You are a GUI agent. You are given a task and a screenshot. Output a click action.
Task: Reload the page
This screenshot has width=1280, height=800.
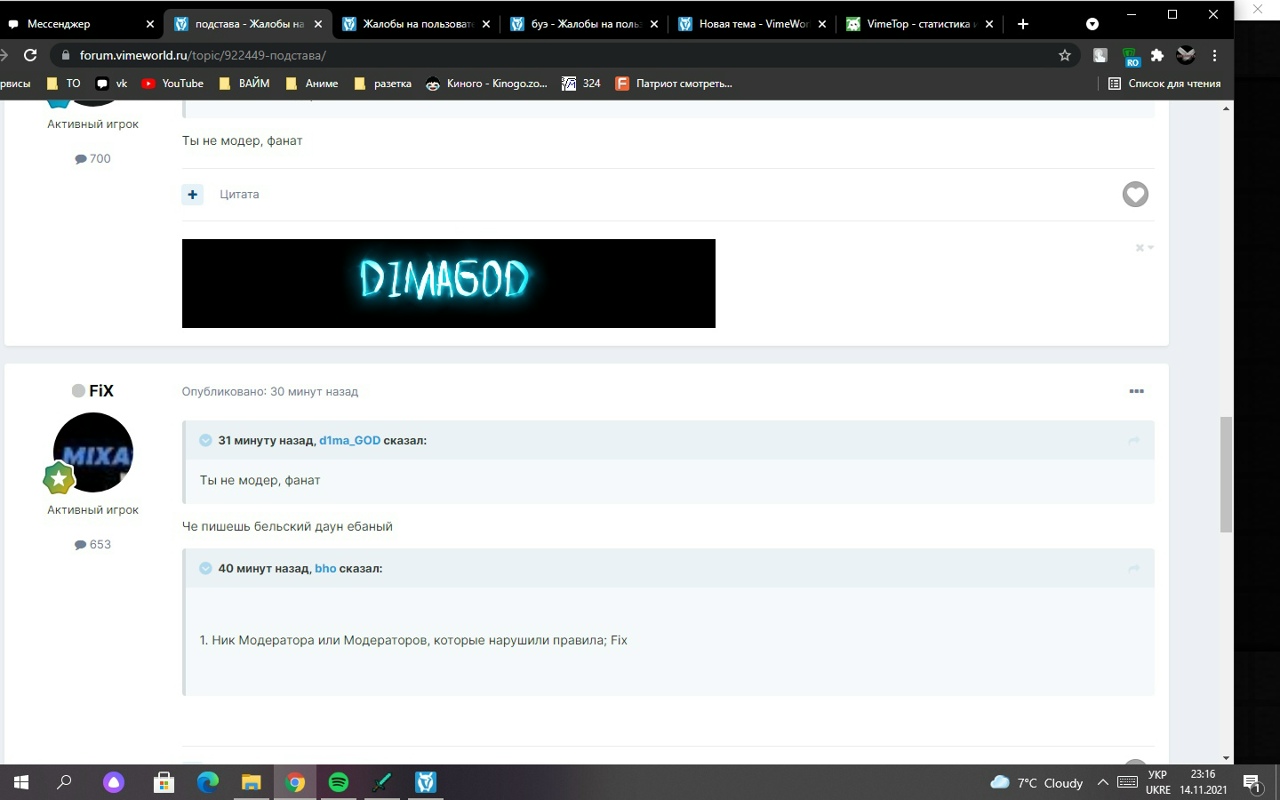pyautogui.click(x=30, y=55)
